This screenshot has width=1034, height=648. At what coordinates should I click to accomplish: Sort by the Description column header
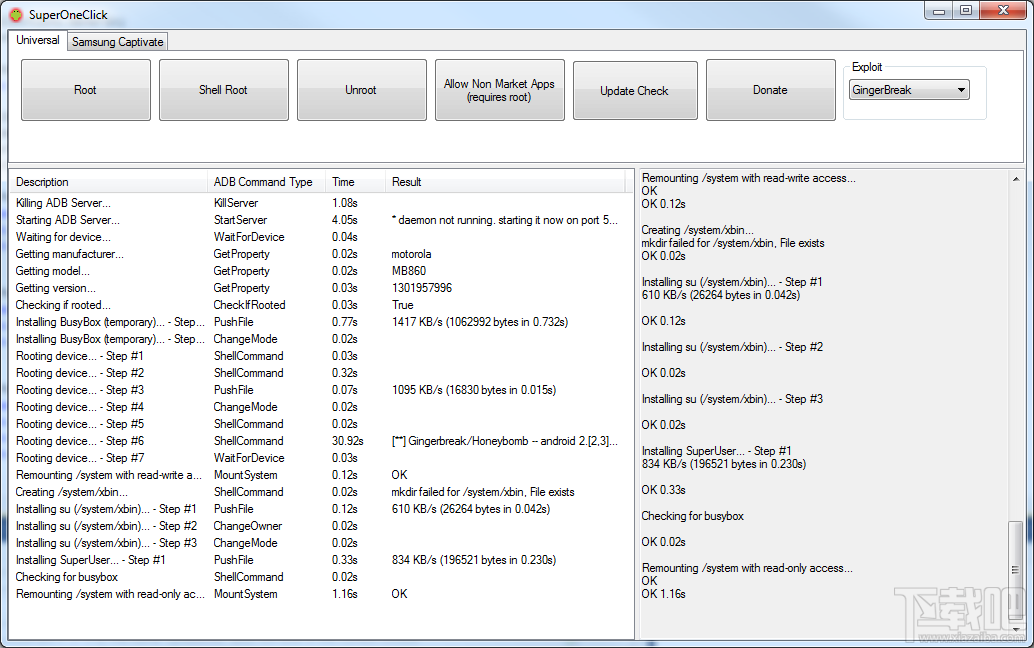tap(108, 182)
